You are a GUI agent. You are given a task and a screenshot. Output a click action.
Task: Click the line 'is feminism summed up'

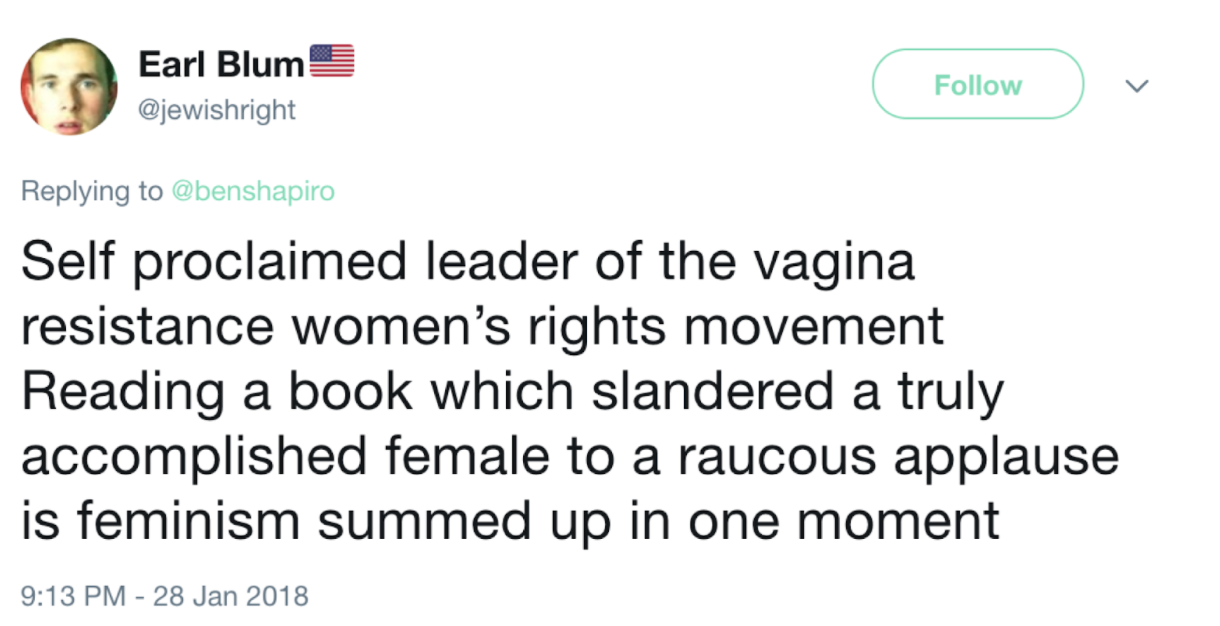[x=510, y=520]
